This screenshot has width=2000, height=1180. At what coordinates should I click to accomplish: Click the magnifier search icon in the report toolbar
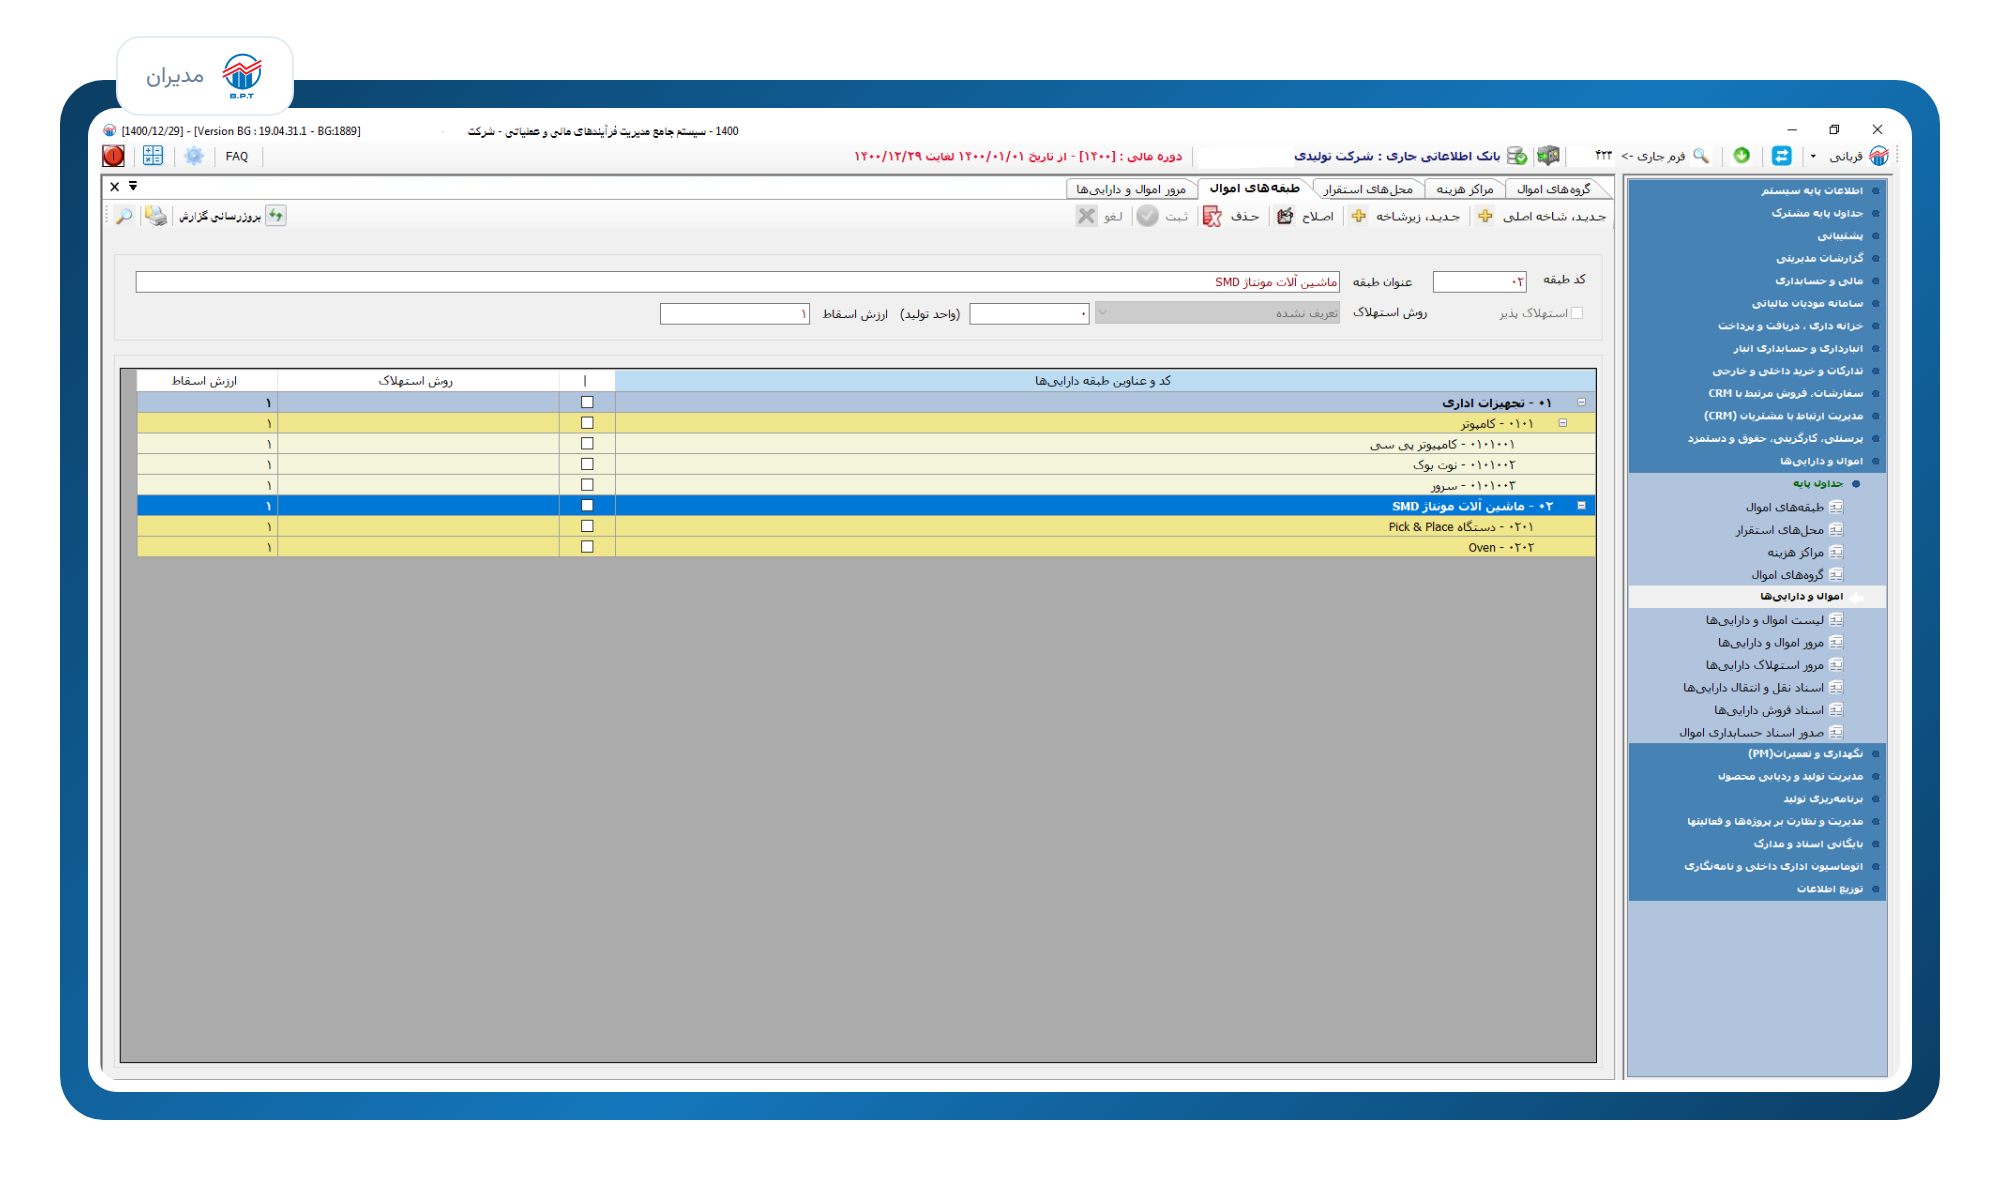pyautogui.click(x=124, y=216)
